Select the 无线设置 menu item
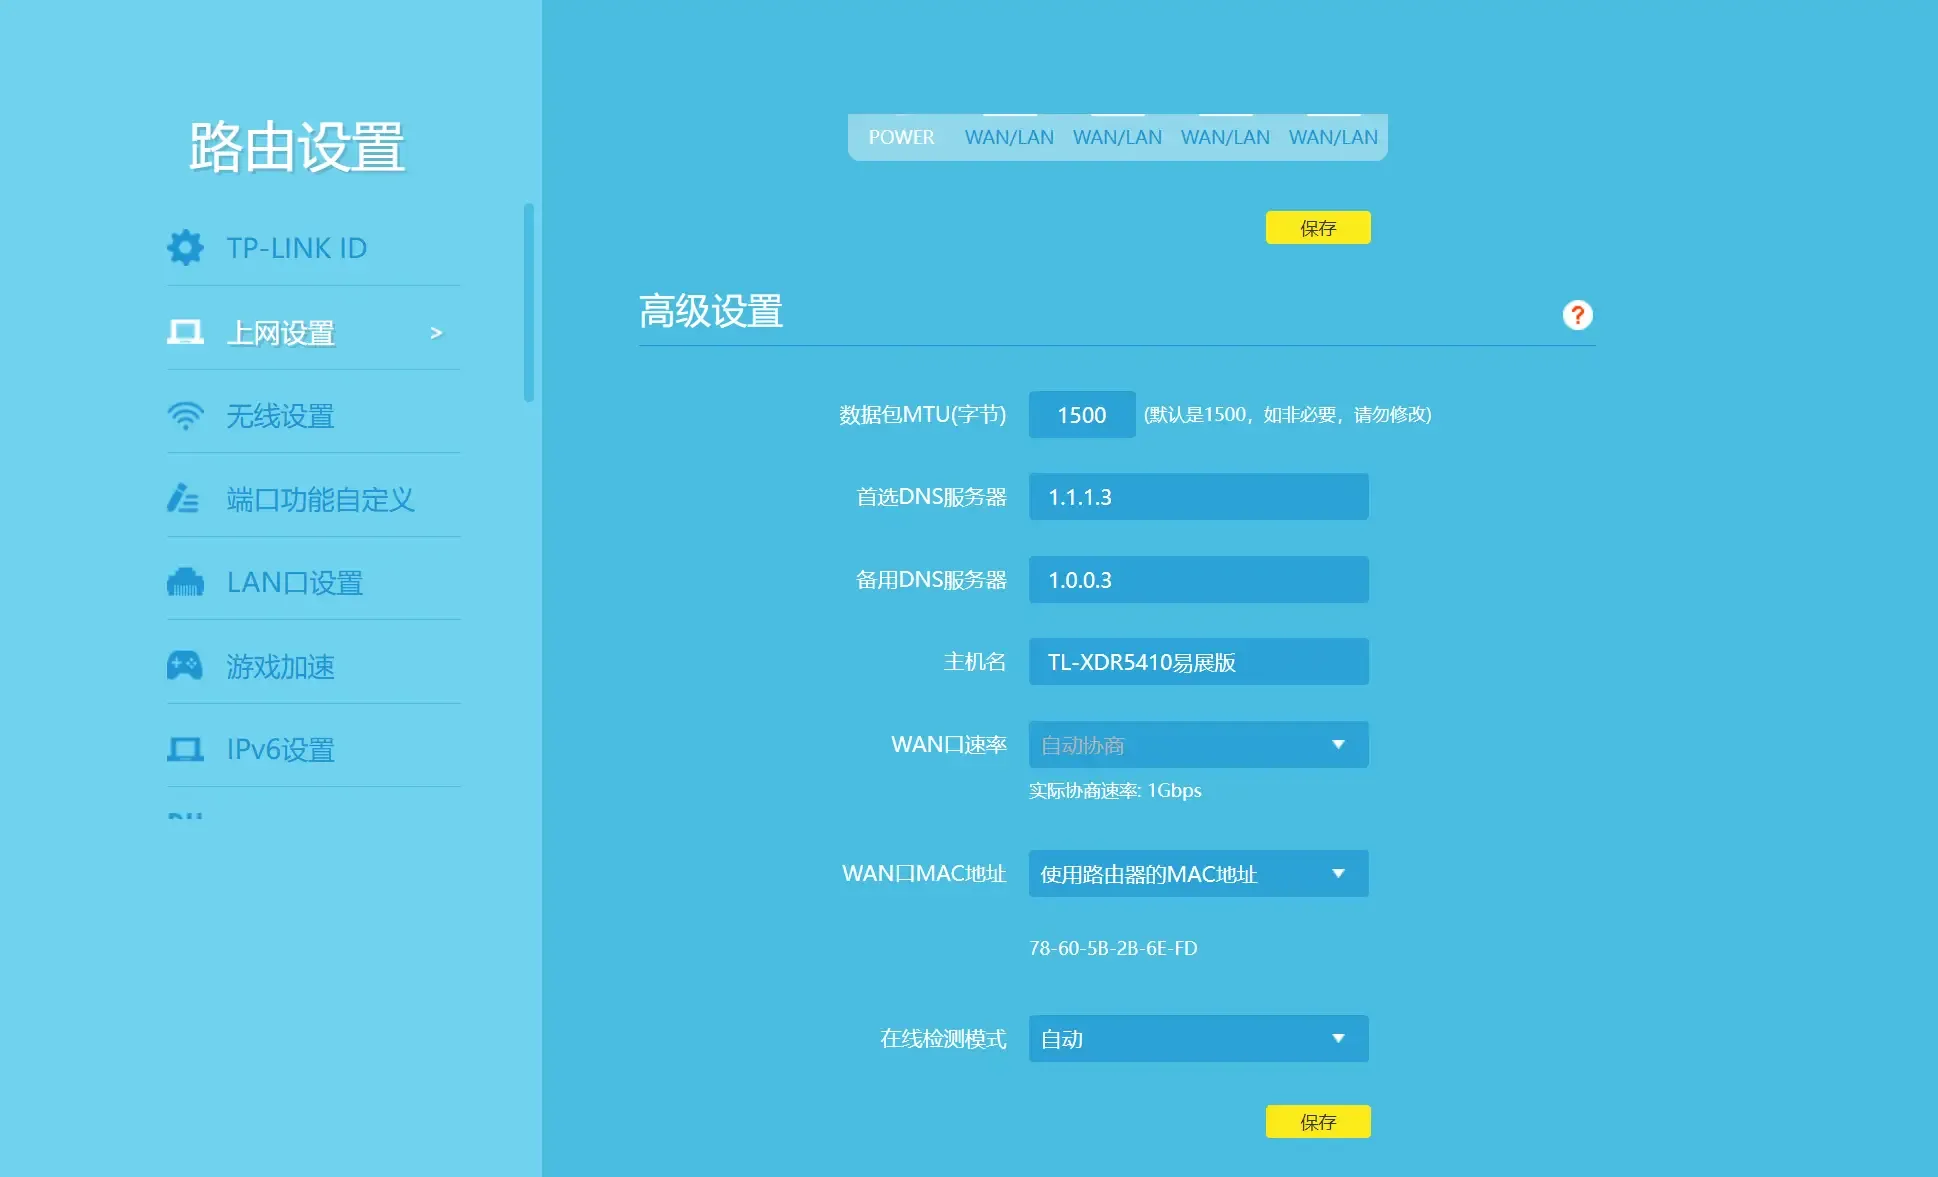Screen dimensions: 1938x1177 pyautogui.click(x=280, y=415)
